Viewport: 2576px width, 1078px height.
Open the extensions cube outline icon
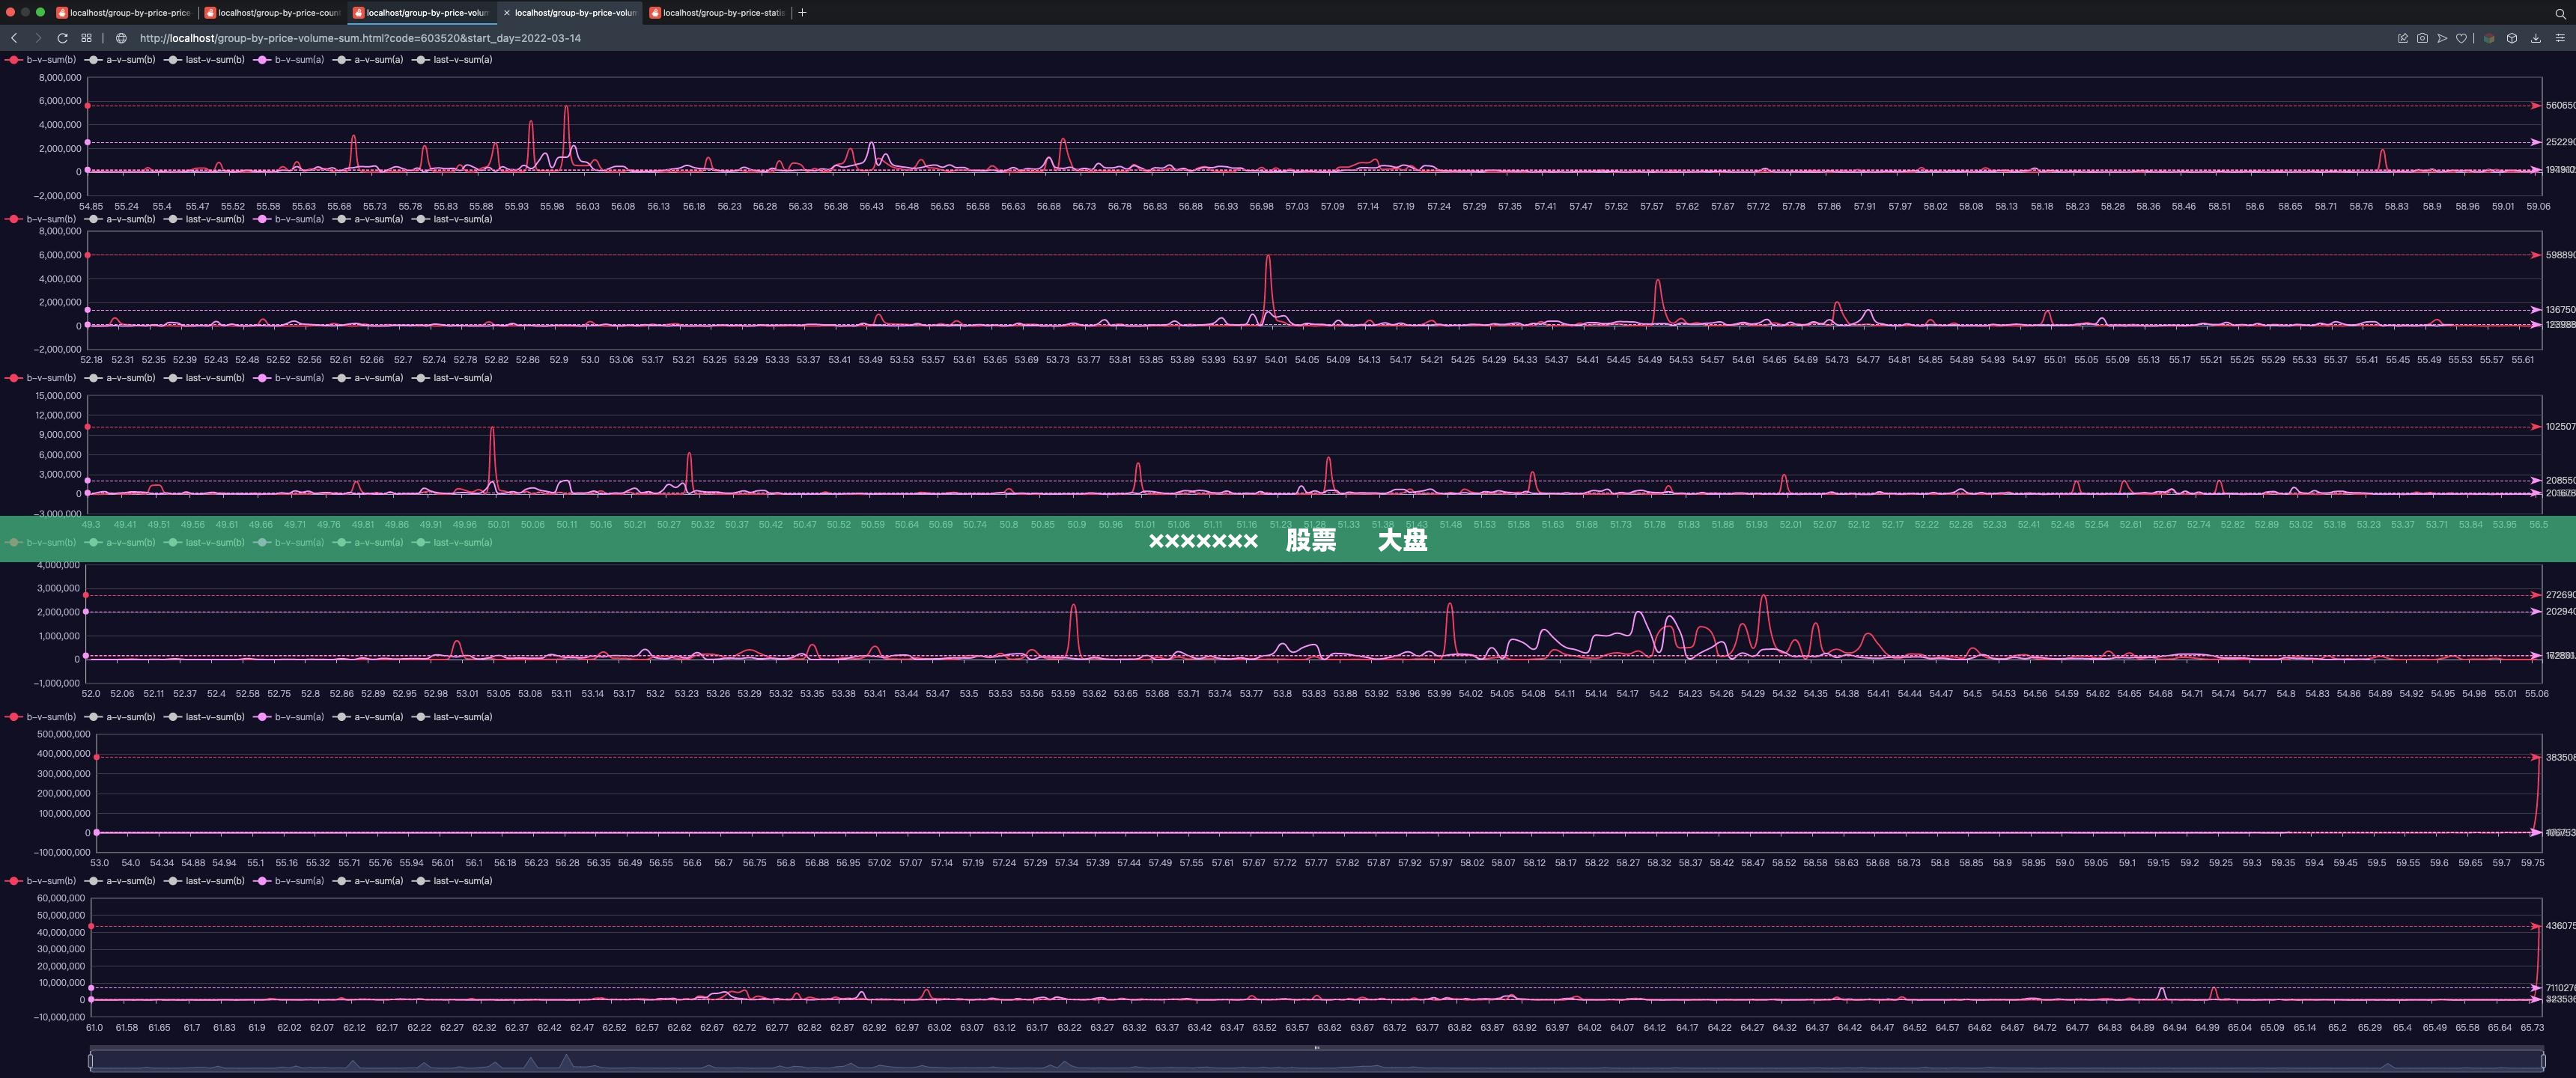2511,38
